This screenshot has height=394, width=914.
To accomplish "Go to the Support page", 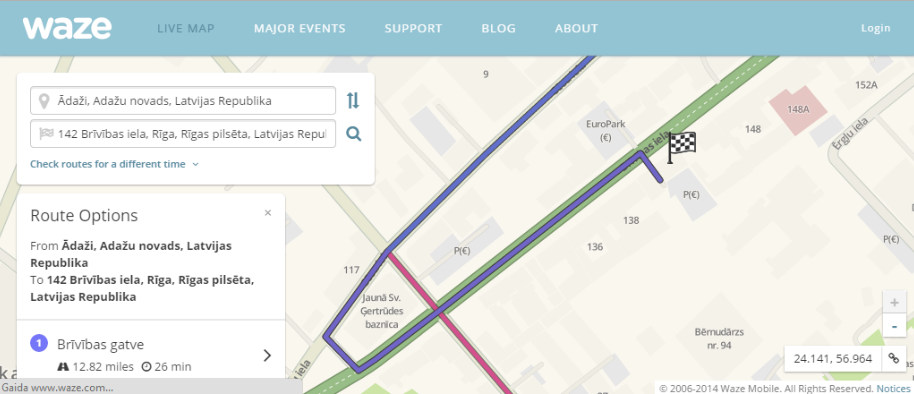I will (413, 28).
